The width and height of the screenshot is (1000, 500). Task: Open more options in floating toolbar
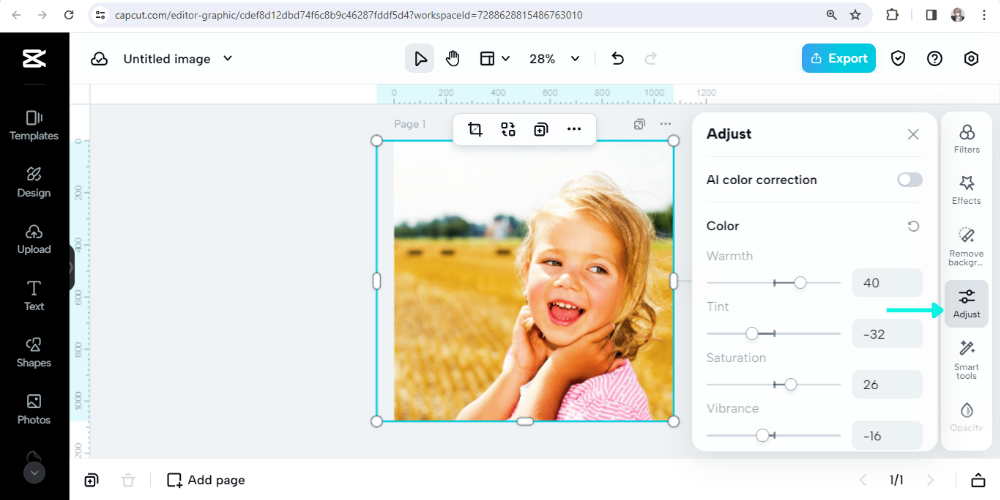pos(574,129)
